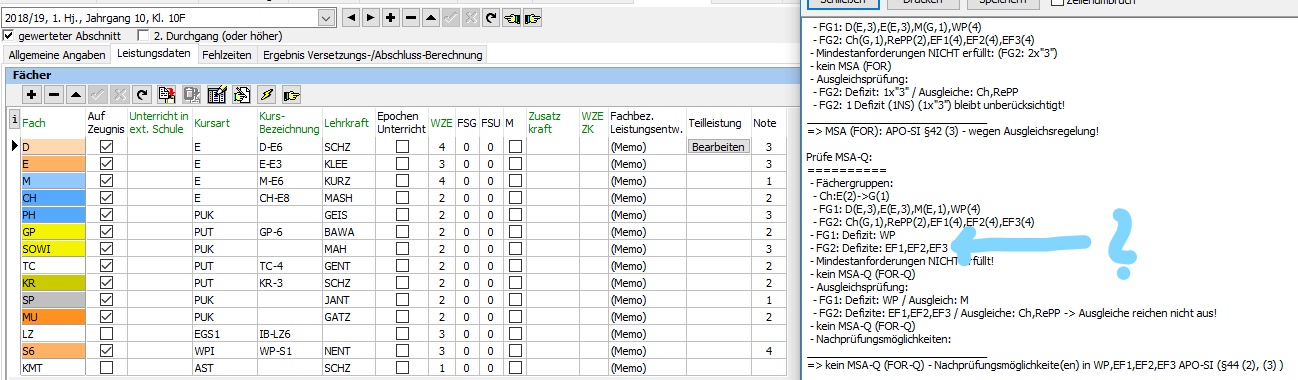Click top toolbar edit triangle icon
This screenshot has height=380, width=1298.
[430, 18]
